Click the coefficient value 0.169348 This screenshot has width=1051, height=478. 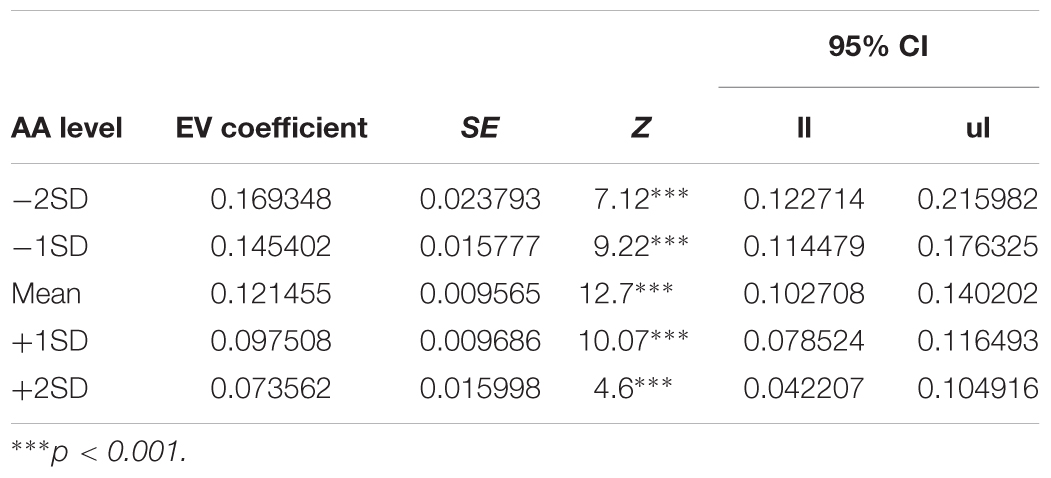[271, 199]
